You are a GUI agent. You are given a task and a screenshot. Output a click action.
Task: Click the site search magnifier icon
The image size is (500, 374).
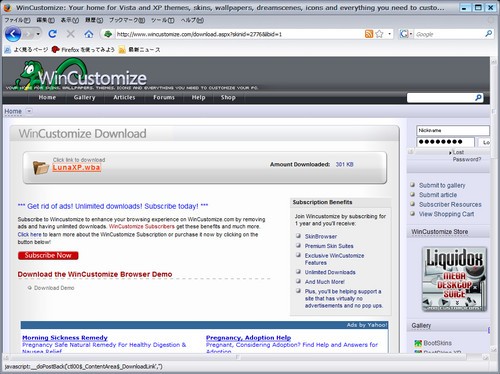tap(478, 98)
